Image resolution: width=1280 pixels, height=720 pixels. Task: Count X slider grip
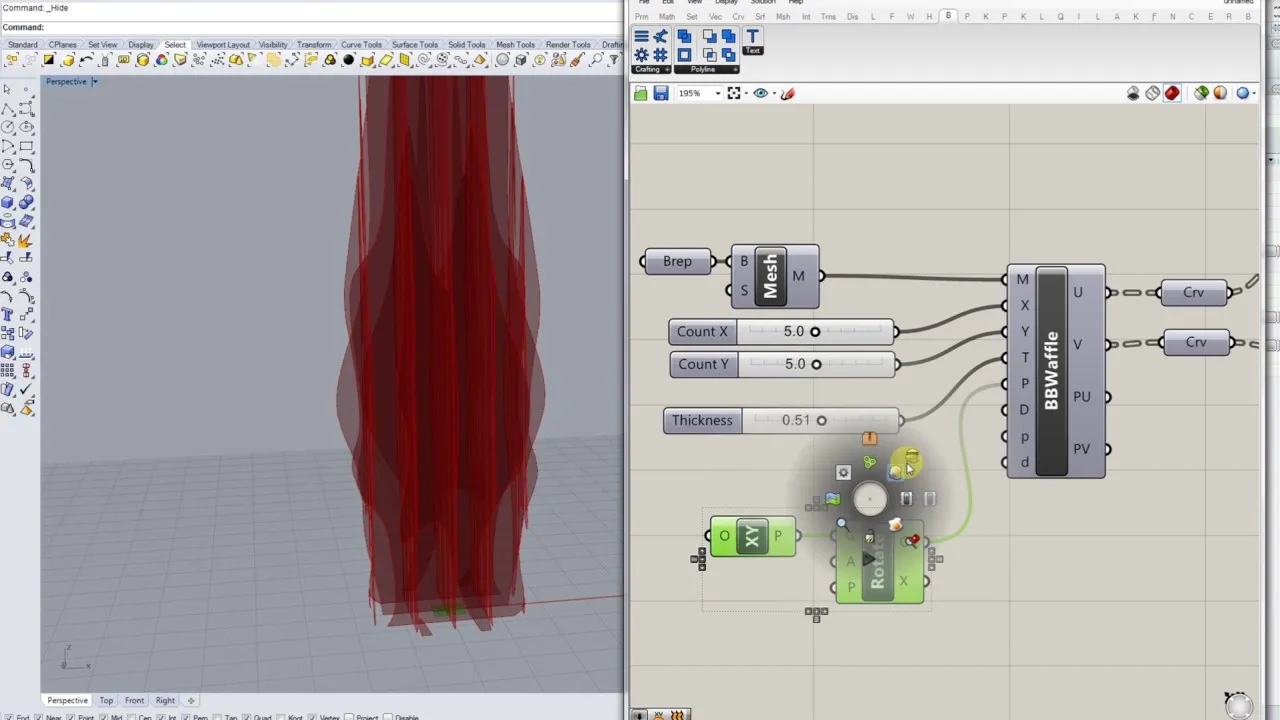click(x=815, y=332)
